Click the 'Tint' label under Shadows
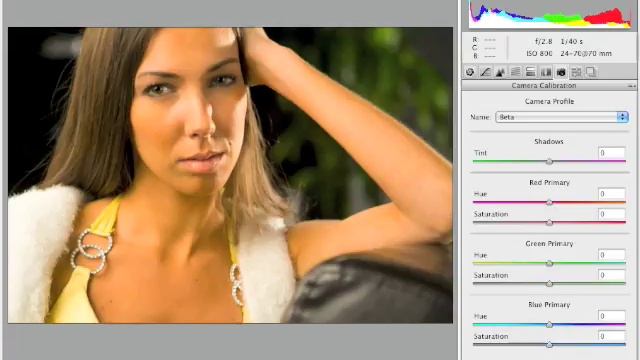 point(480,153)
